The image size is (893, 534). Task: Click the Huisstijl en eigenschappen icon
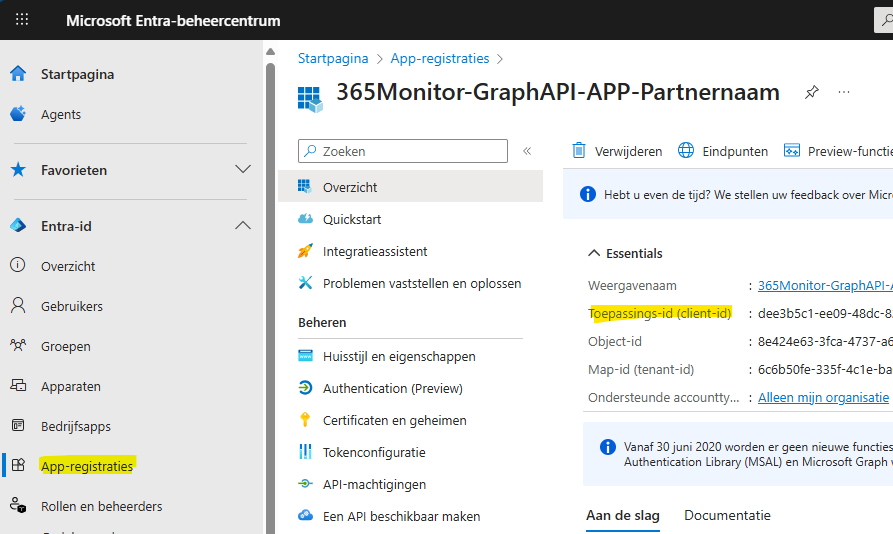[x=305, y=356]
